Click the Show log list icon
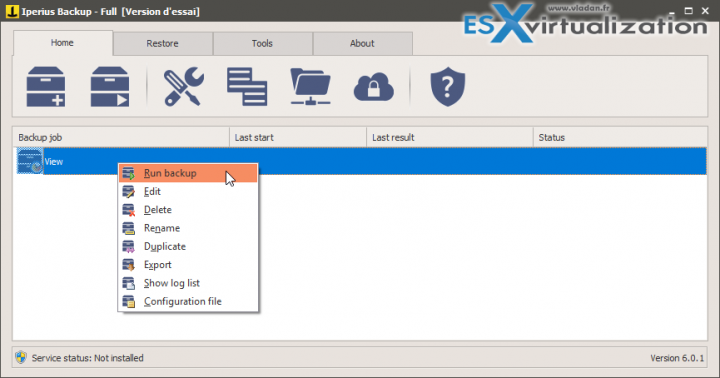The width and height of the screenshot is (720, 378). (129, 283)
